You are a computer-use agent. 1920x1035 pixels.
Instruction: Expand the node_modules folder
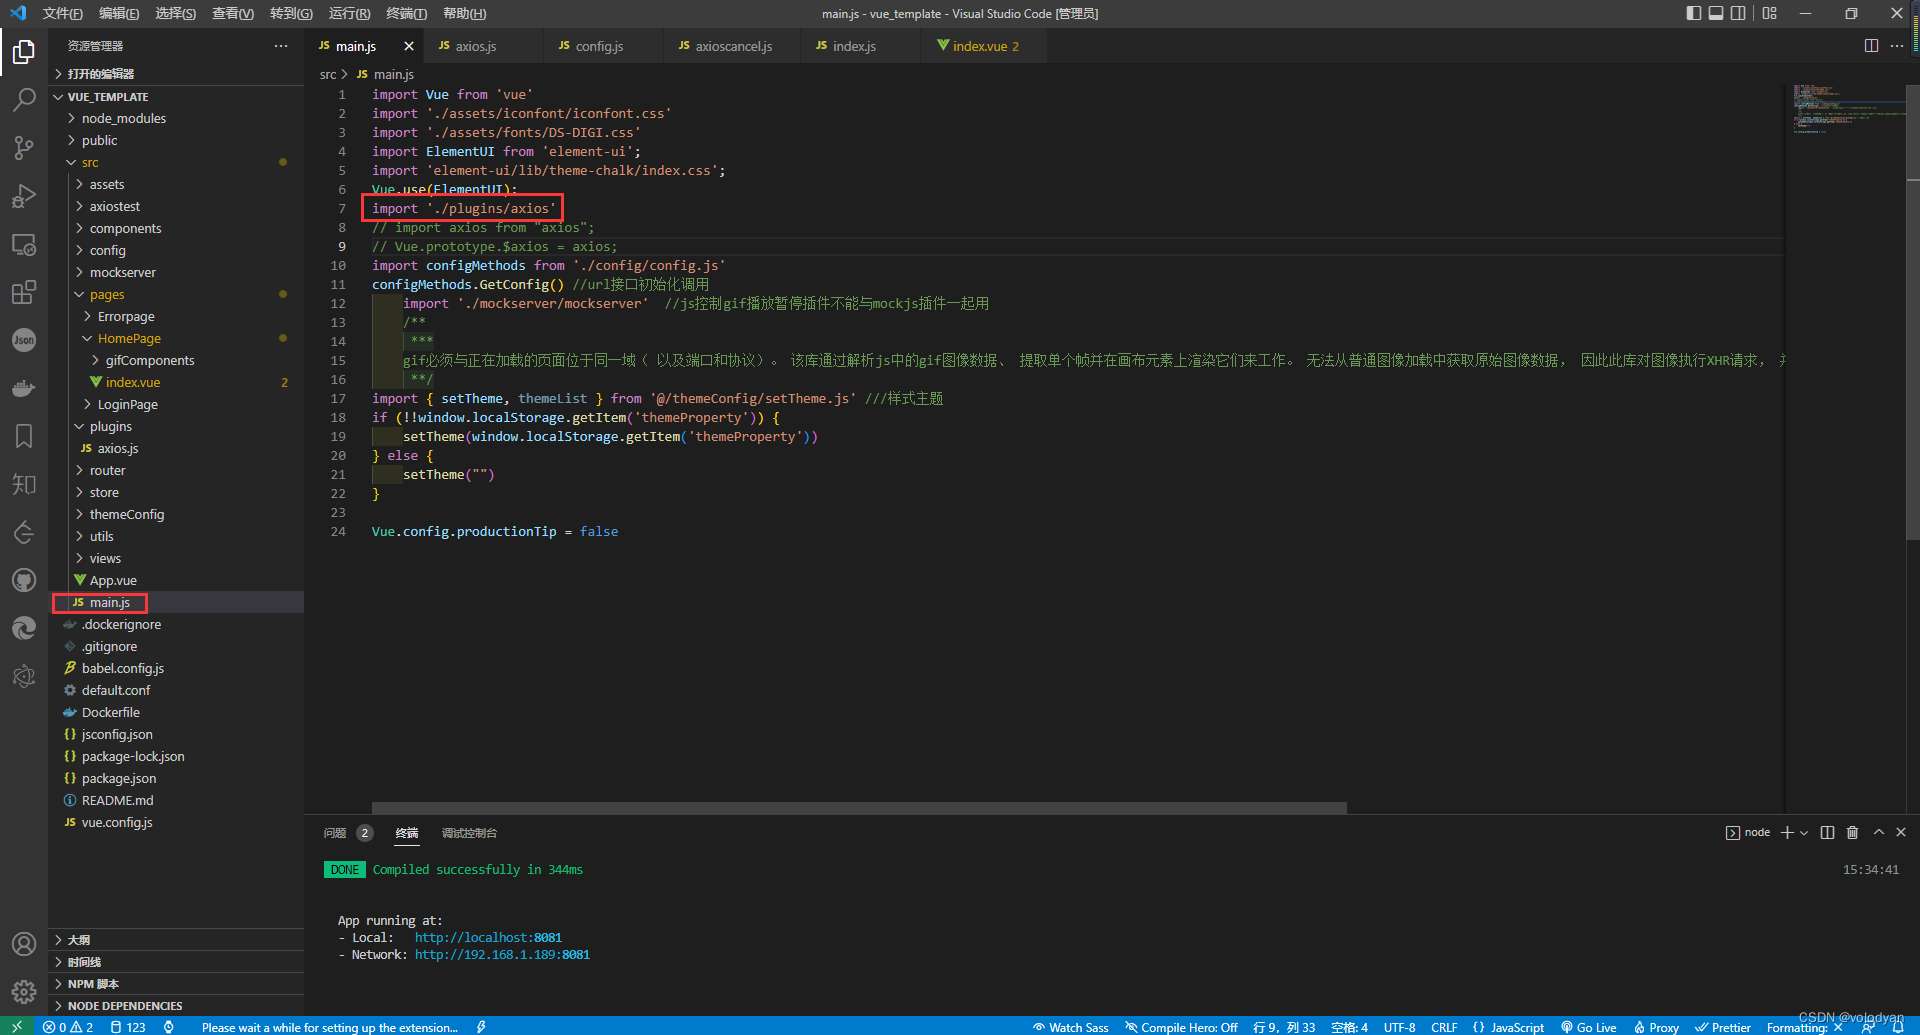(x=124, y=118)
